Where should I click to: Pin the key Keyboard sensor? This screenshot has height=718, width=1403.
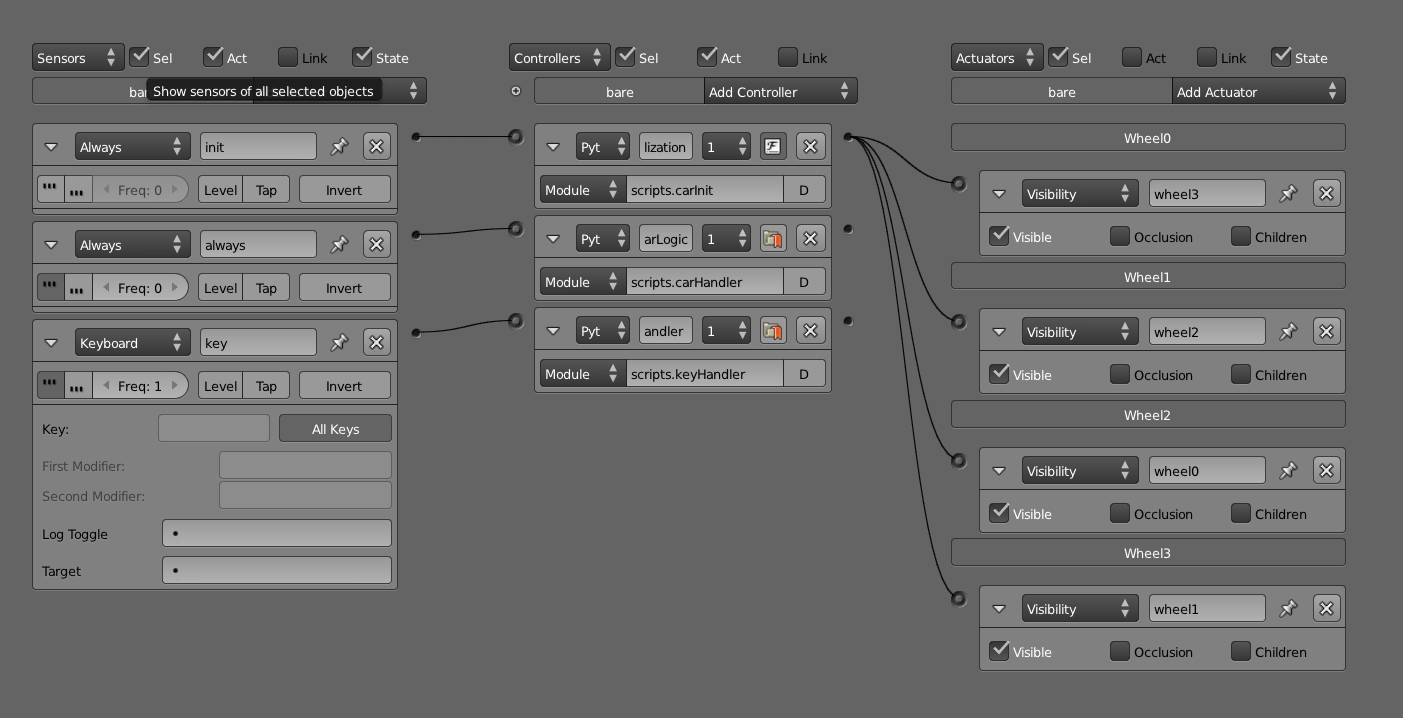coord(340,342)
